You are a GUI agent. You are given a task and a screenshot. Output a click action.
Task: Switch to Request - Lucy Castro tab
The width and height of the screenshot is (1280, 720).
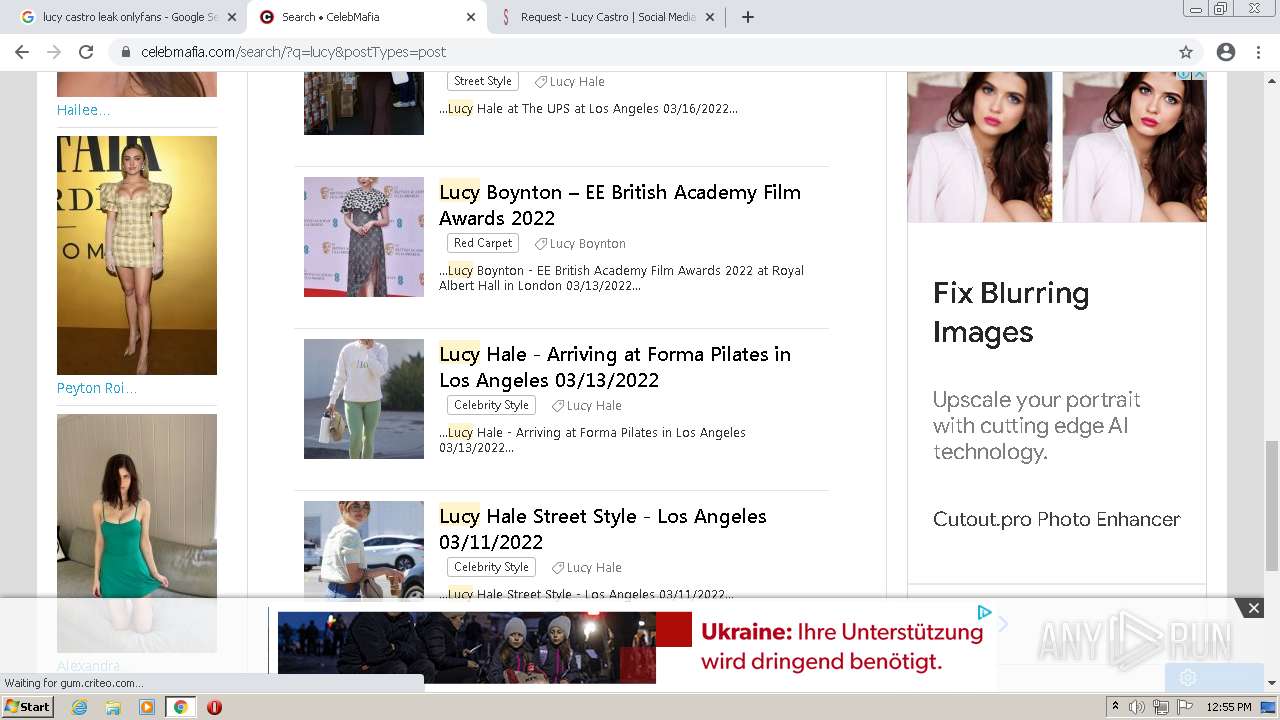608,17
